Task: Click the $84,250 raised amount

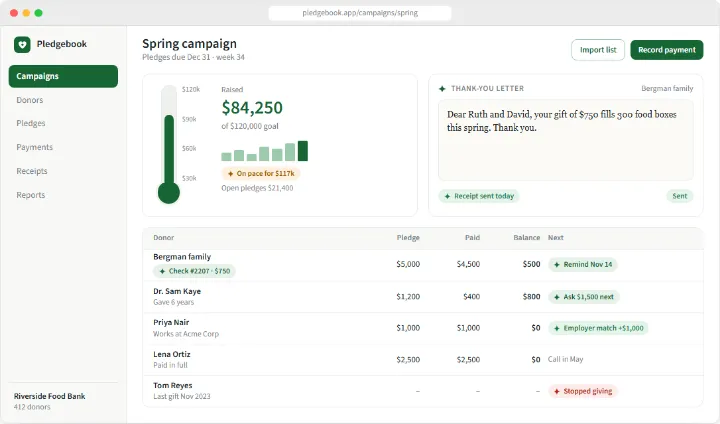Action: pos(252,107)
